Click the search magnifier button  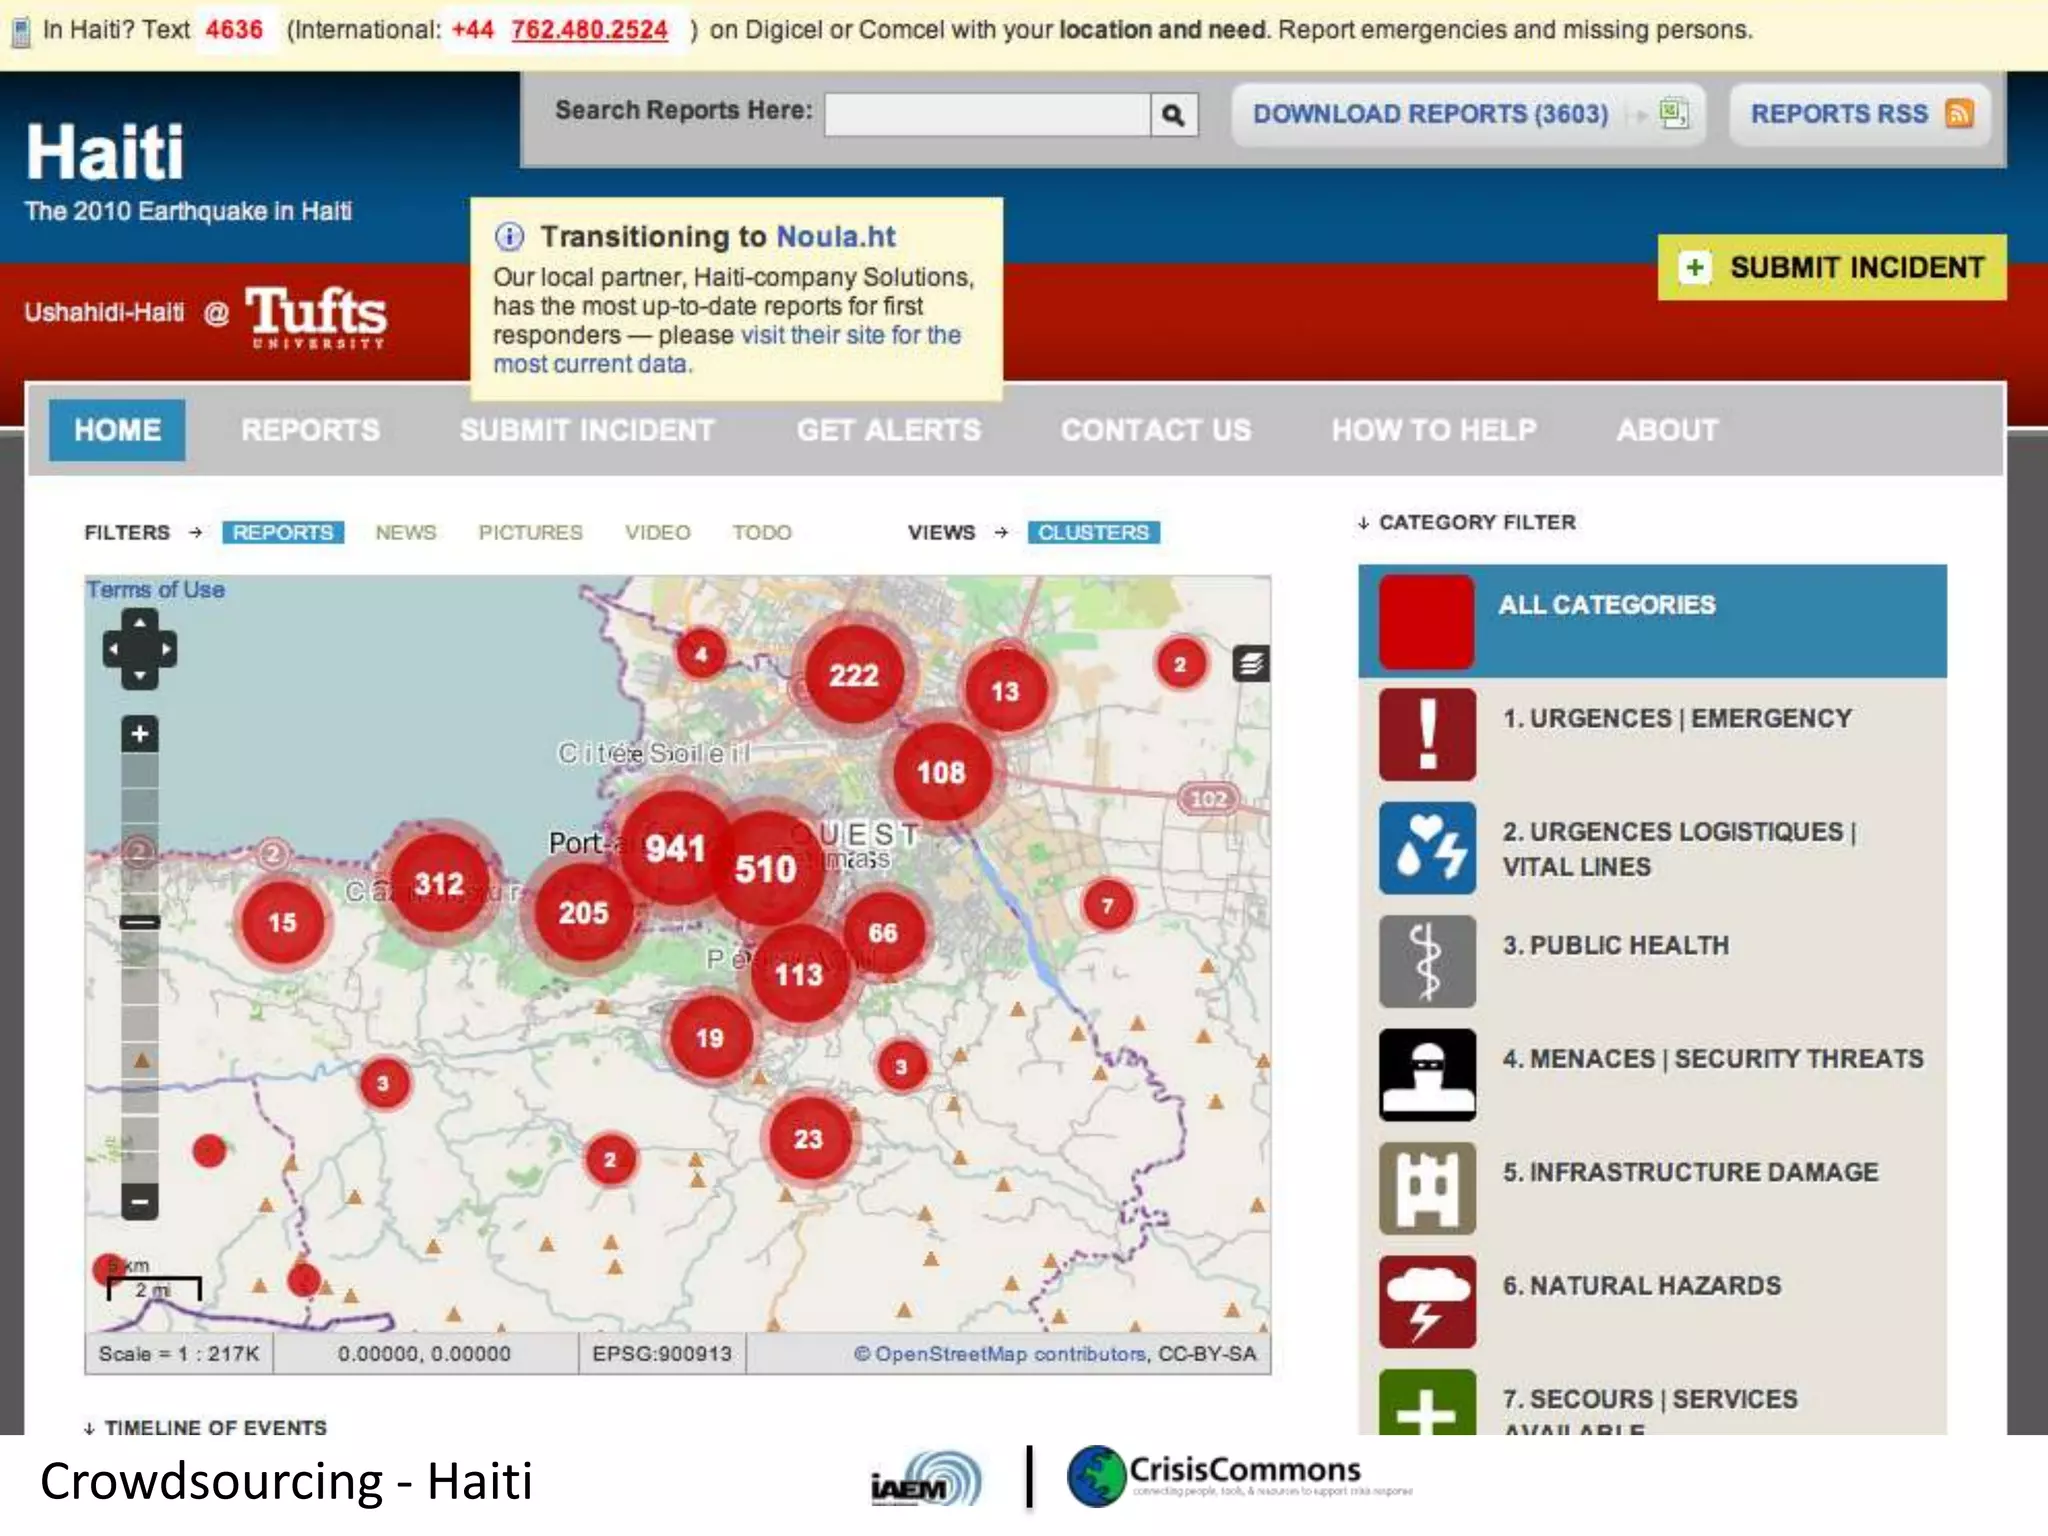pos(1174,115)
